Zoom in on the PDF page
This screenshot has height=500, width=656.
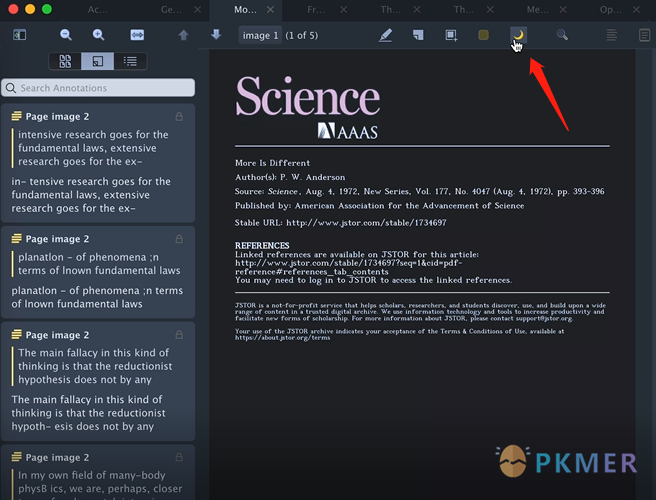tap(98, 35)
